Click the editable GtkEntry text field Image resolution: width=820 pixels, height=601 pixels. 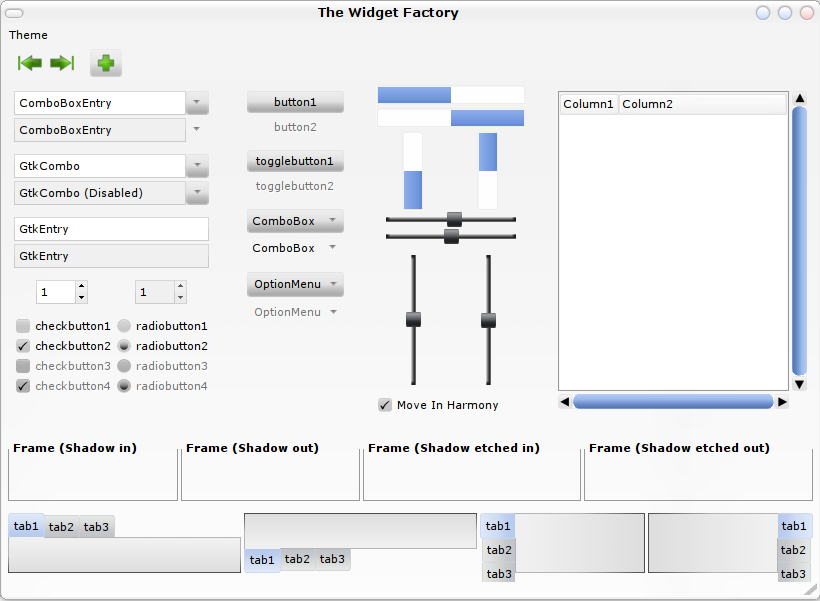coord(111,229)
